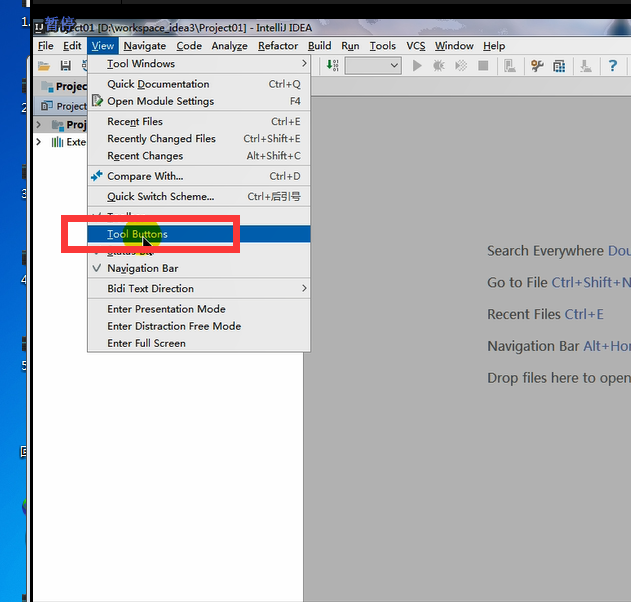Click 'Drop files here to open' text

(x=559, y=378)
